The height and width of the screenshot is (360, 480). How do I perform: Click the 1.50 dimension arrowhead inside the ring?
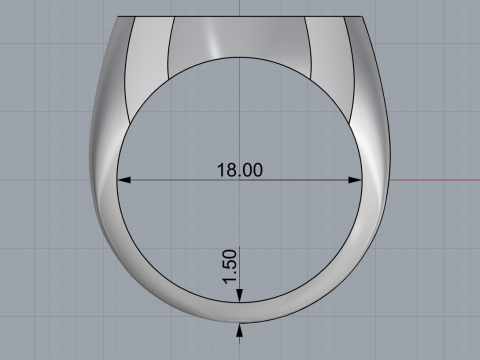pyautogui.click(x=239, y=296)
